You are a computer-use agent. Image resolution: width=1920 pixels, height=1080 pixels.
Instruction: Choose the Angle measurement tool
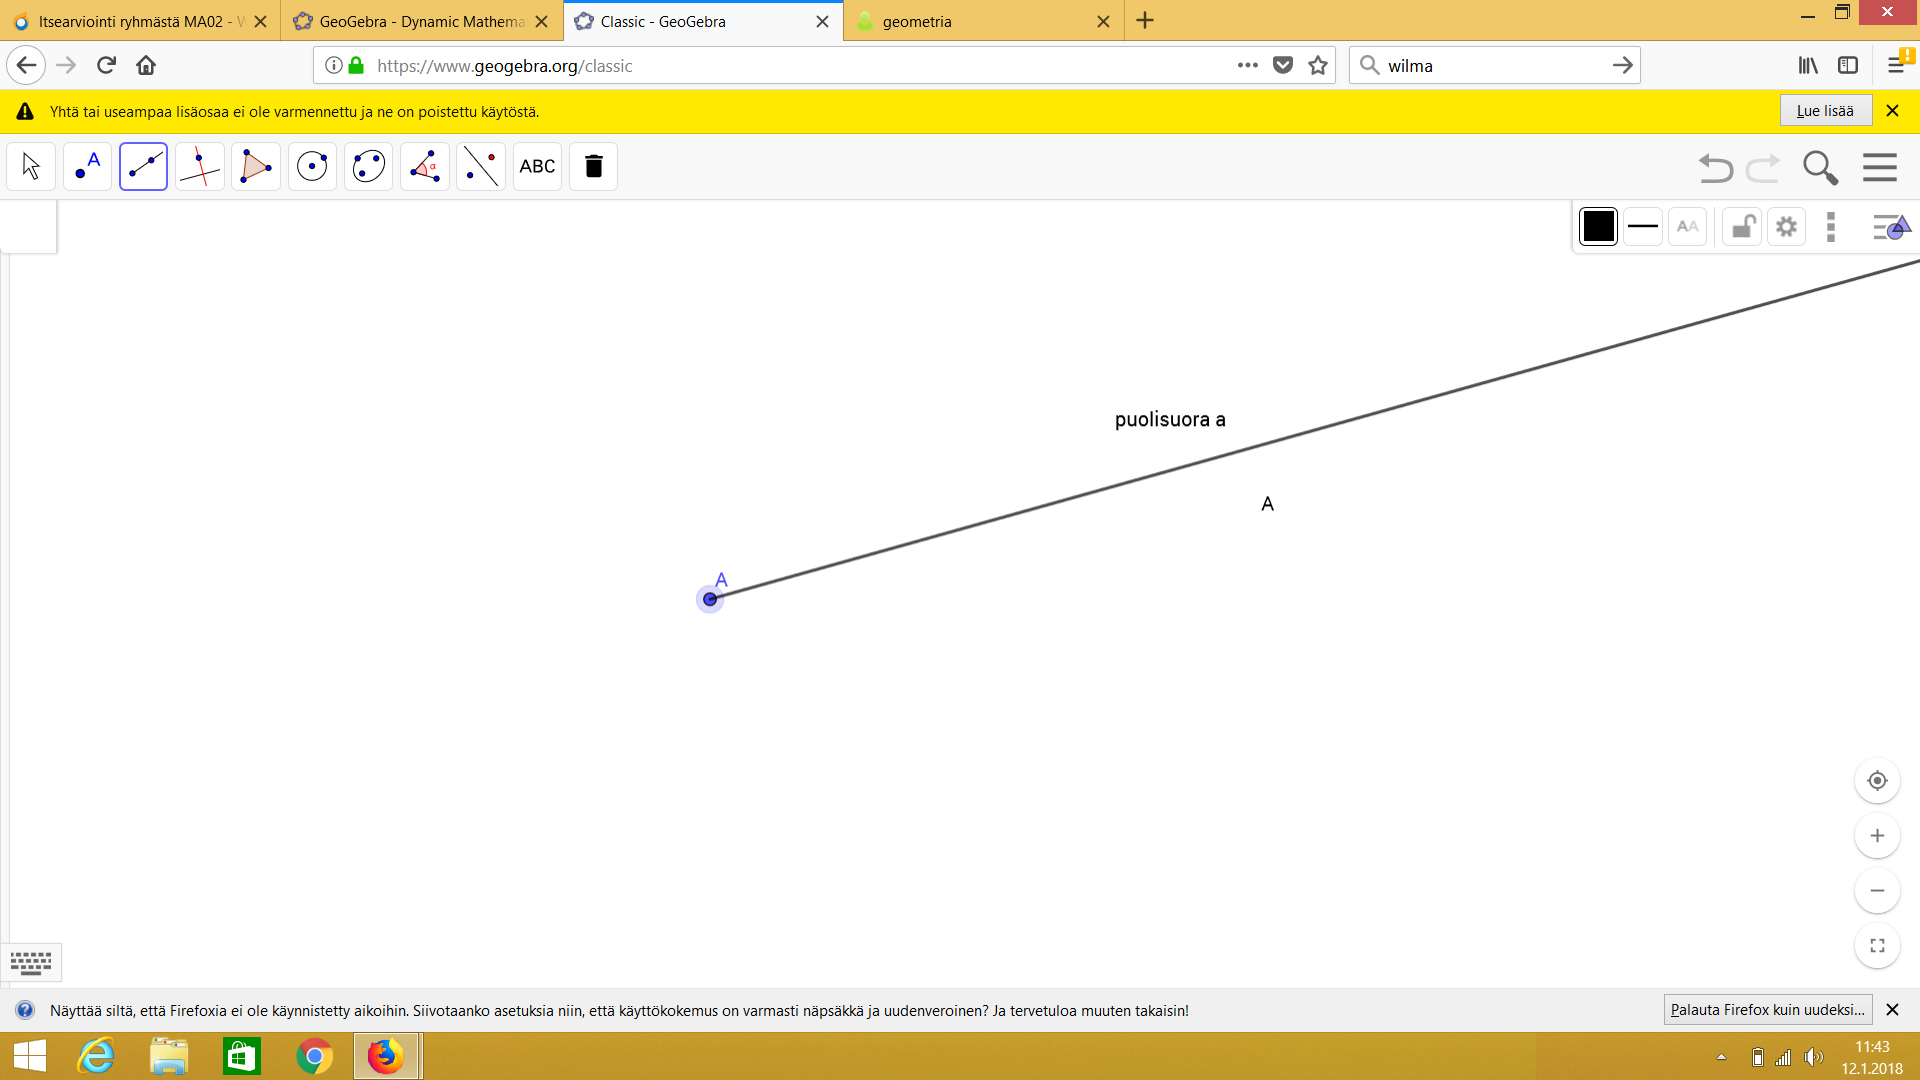pyautogui.click(x=424, y=166)
